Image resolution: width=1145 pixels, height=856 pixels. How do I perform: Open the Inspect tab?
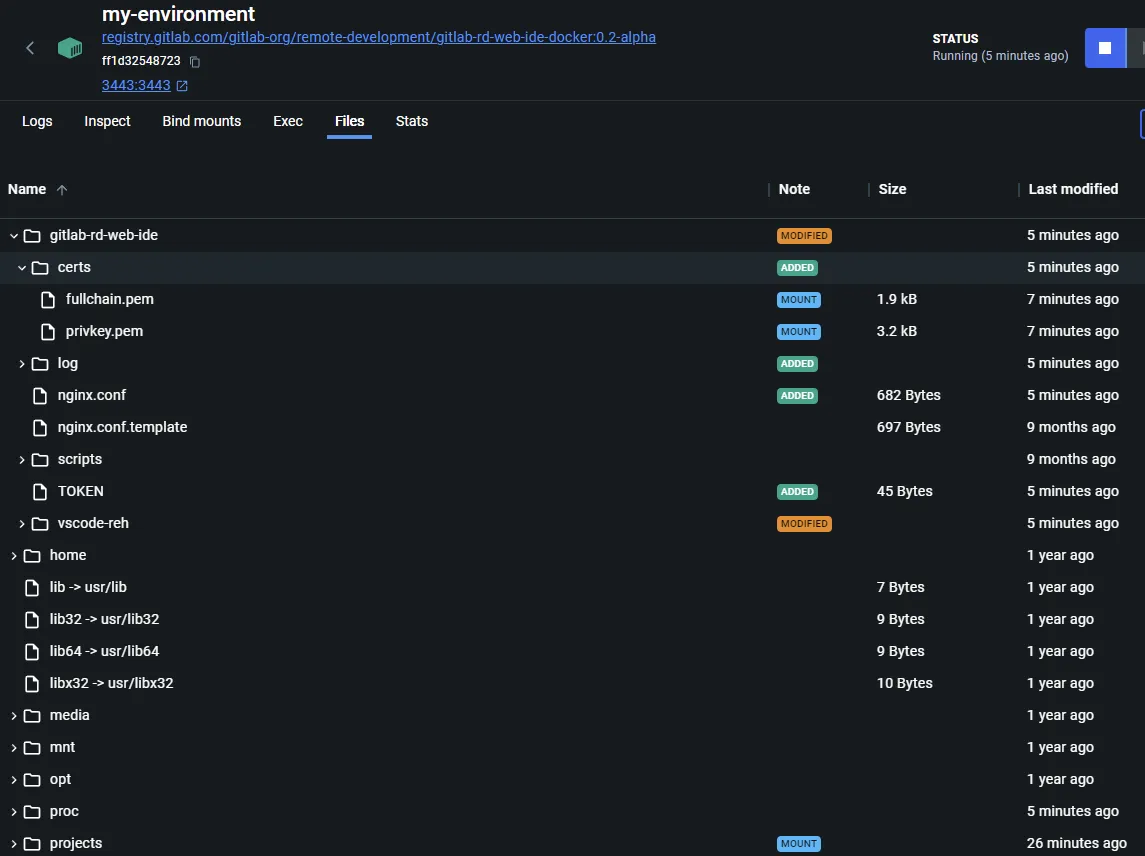(107, 121)
